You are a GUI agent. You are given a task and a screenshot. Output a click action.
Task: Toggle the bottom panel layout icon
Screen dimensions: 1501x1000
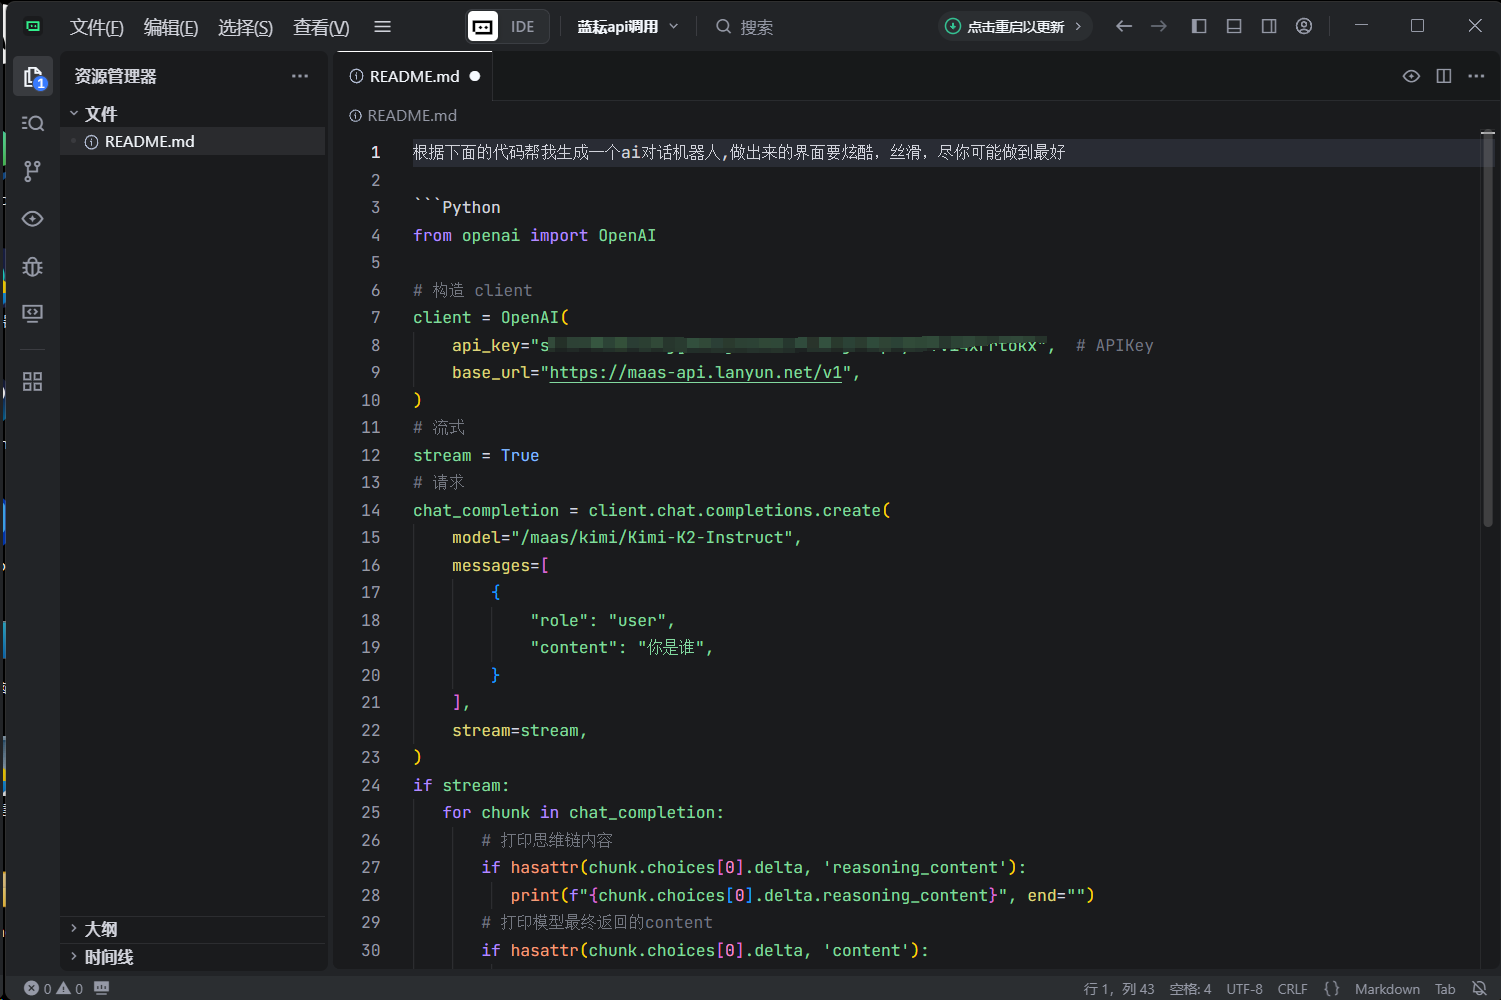[1234, 26]
